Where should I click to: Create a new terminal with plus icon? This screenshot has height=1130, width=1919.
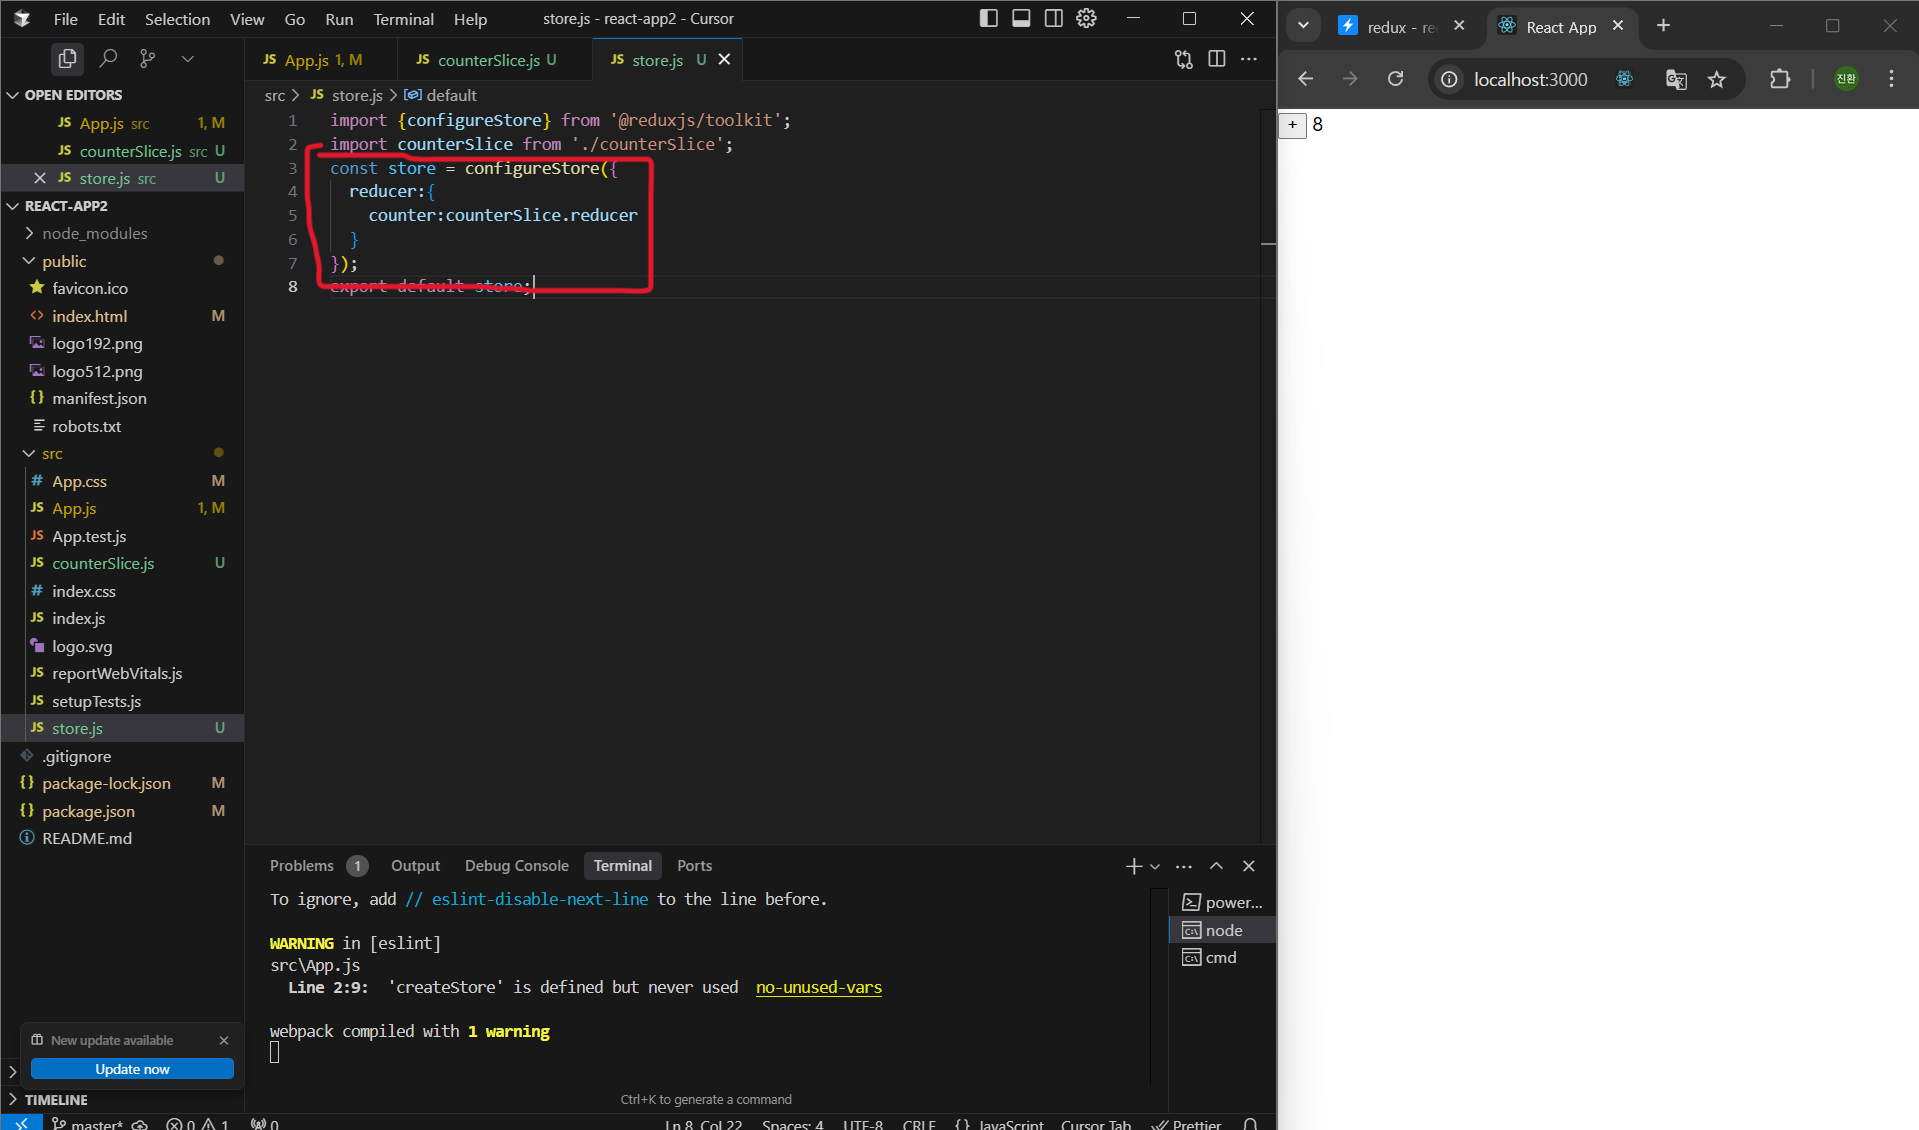pyautogui.click(x=1133, y=866)
